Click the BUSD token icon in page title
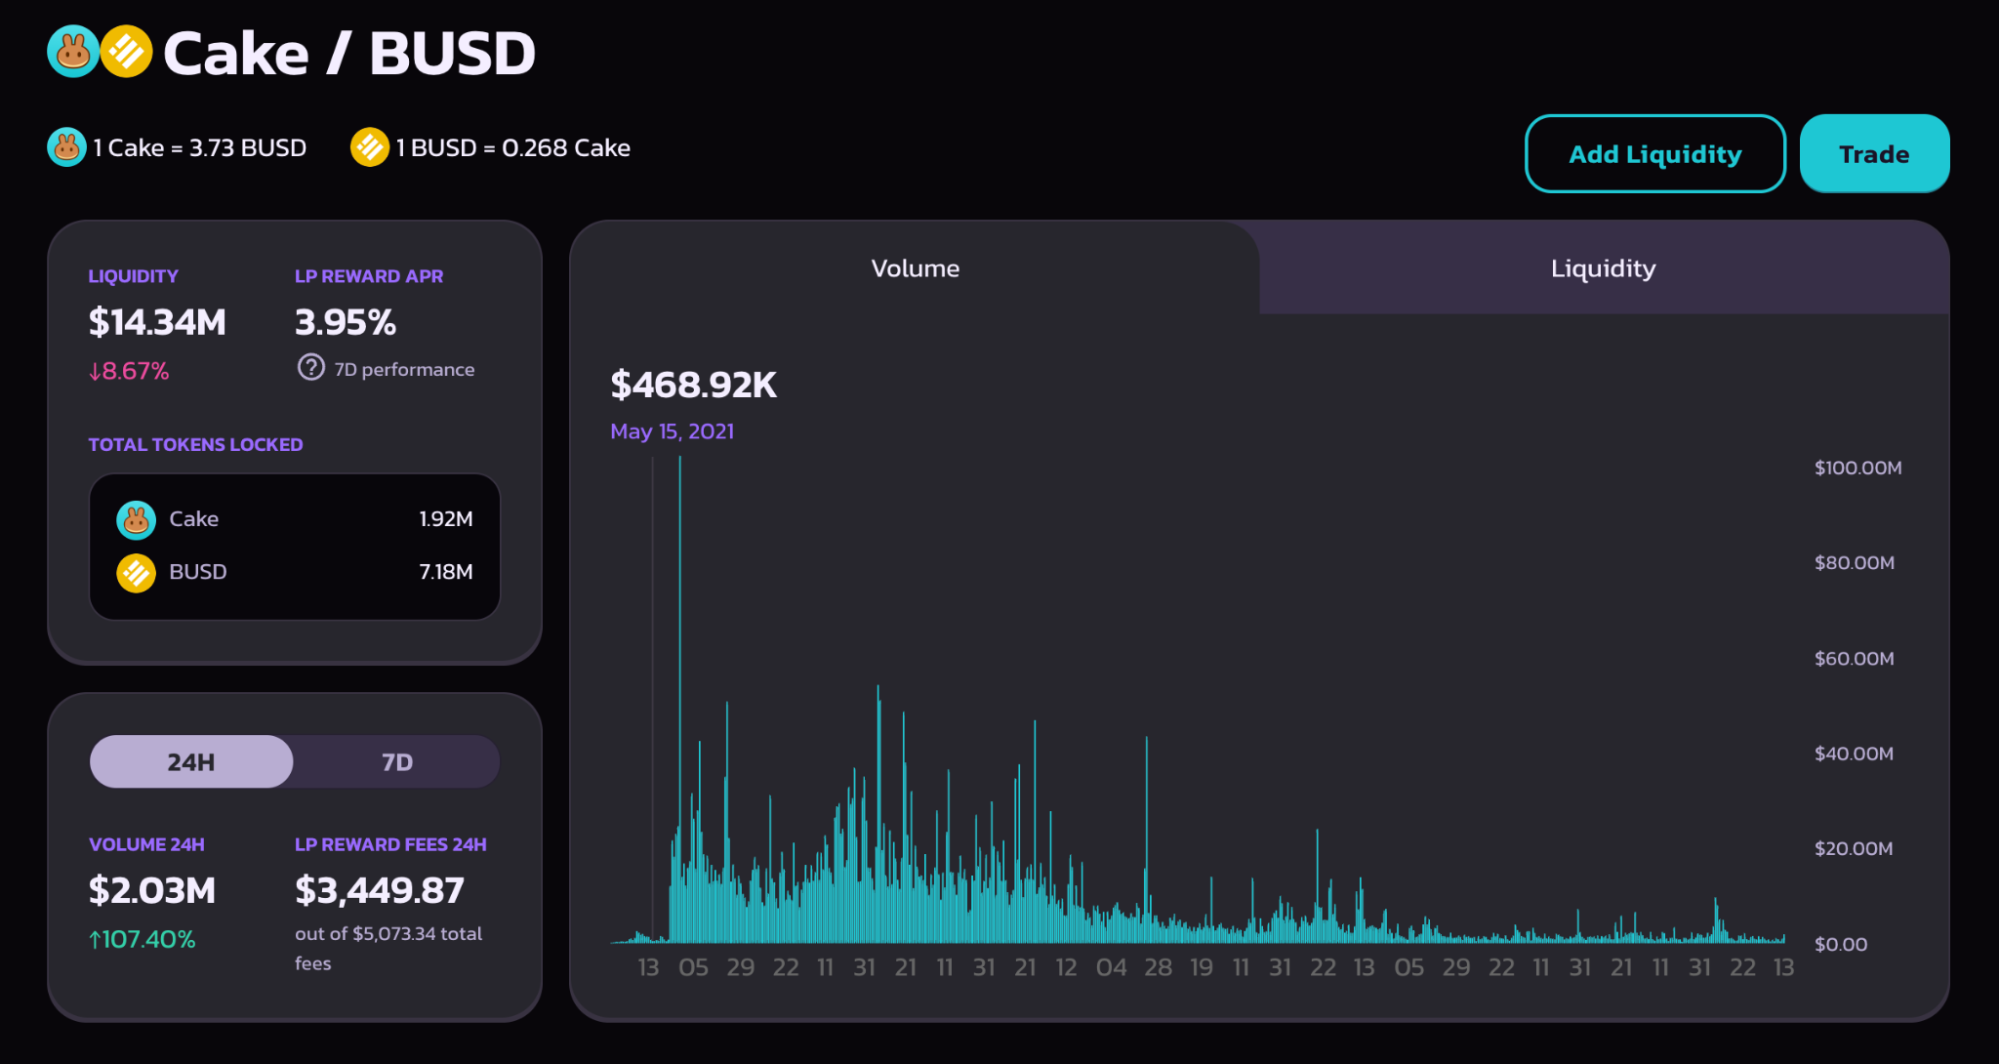Screen dimensions: 1999x1064 click(126, 52)
